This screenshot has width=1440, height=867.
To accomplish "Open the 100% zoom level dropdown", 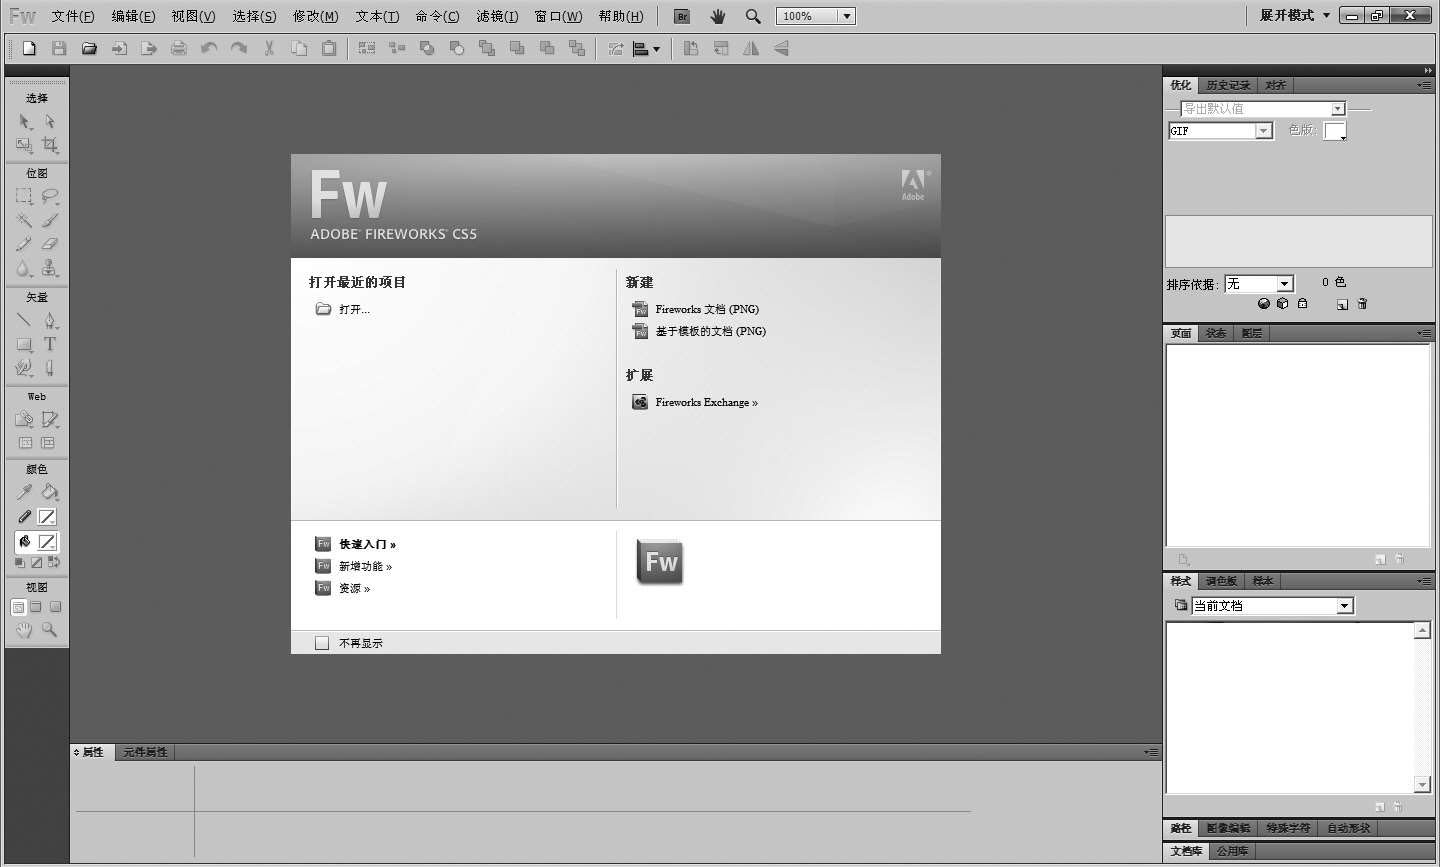I will click(x=846, y=16).
